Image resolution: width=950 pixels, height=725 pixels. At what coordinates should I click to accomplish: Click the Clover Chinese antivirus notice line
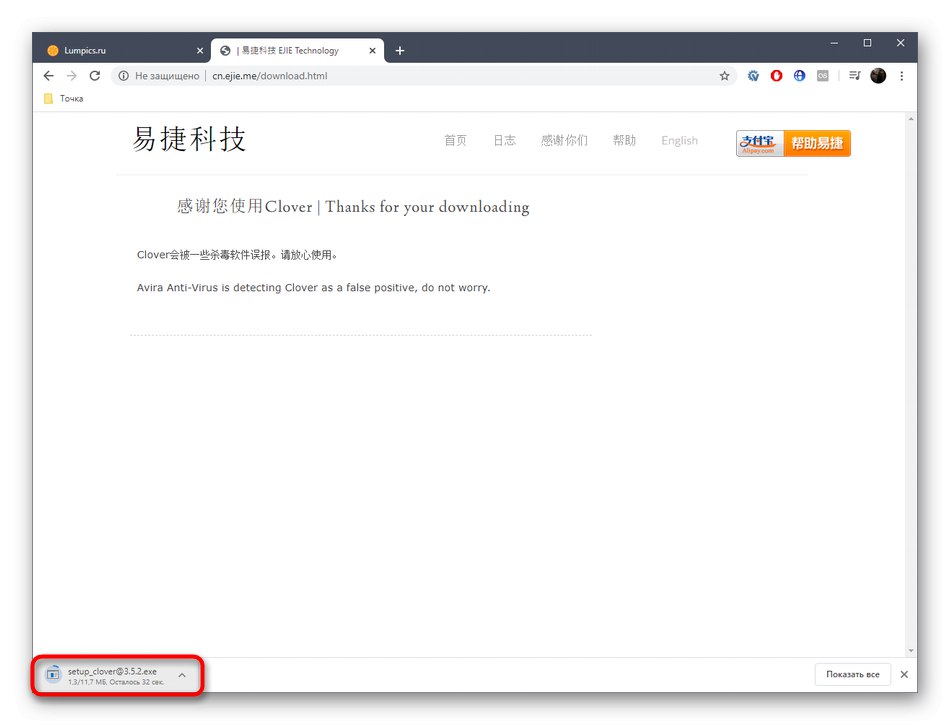coord(236,255)
